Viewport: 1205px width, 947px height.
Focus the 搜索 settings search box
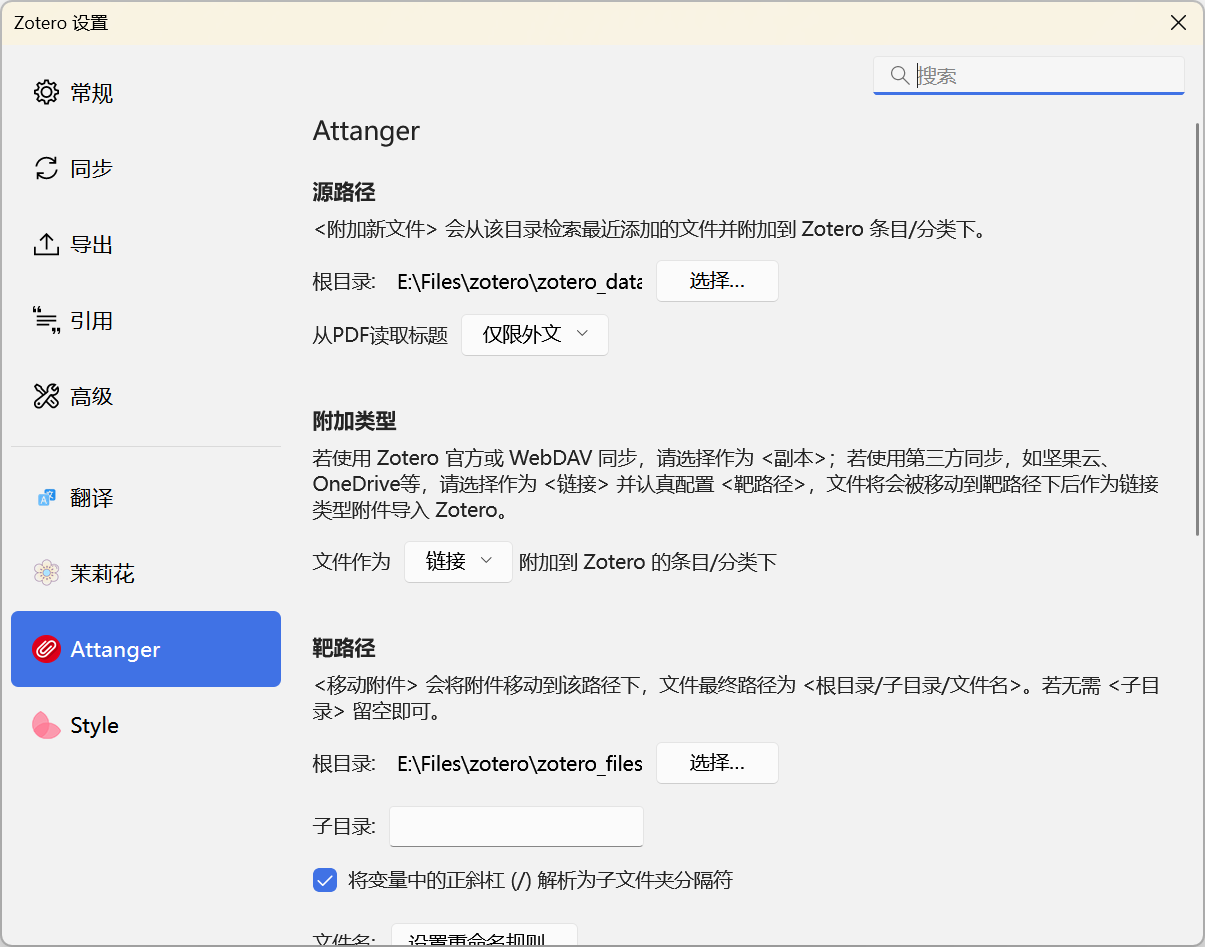[1040, 76]
